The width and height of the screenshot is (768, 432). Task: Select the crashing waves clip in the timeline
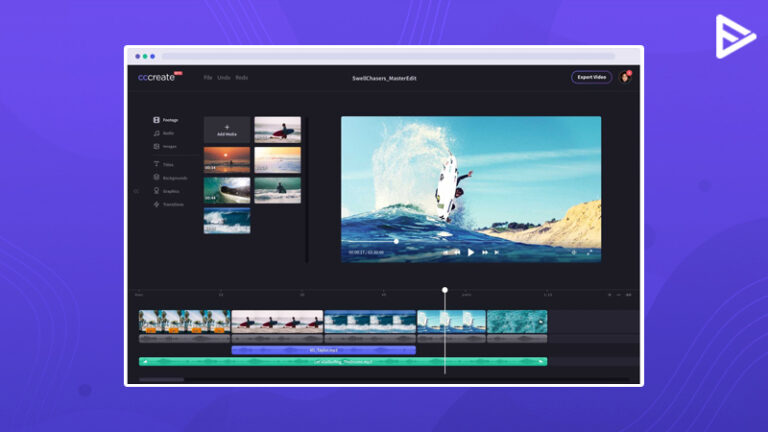click(x=370, y=322)
